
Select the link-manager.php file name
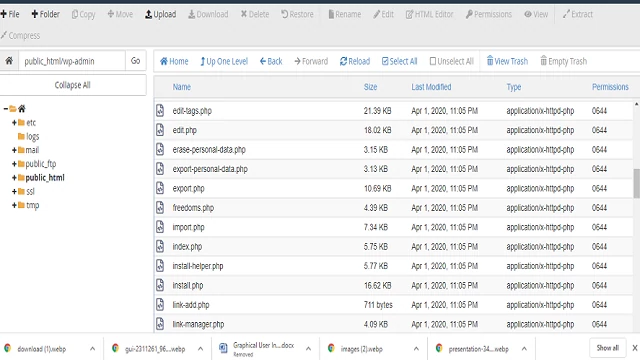tap(198, 324)
